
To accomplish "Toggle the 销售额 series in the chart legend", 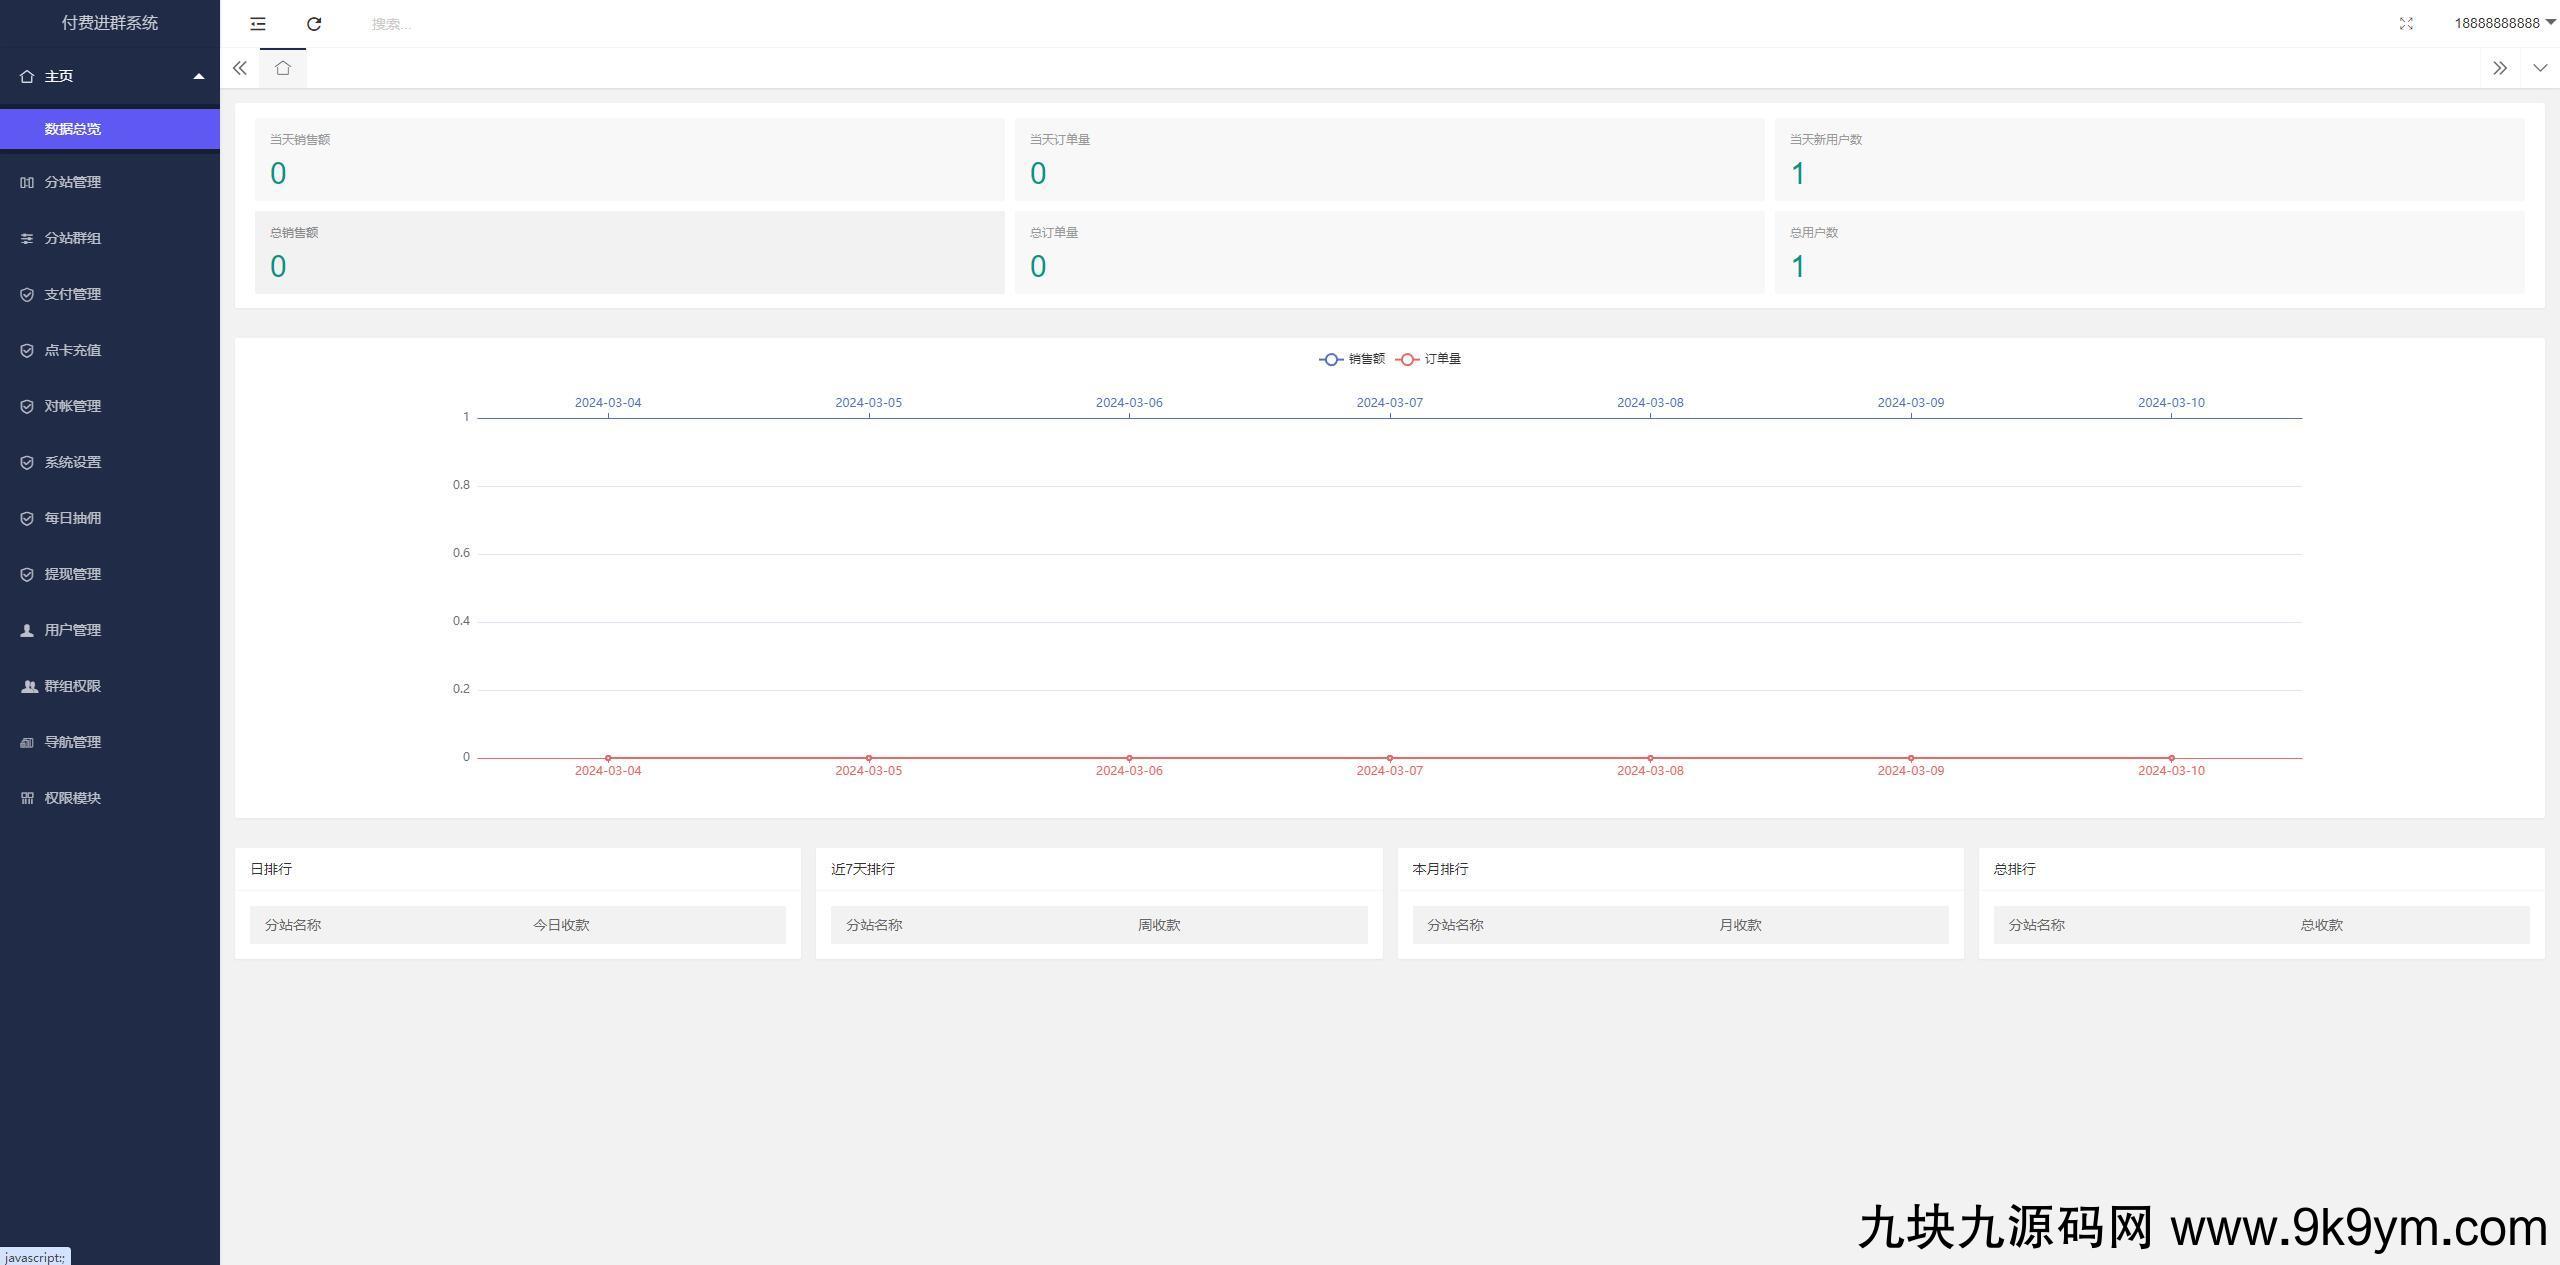I will pos(1352,359).
